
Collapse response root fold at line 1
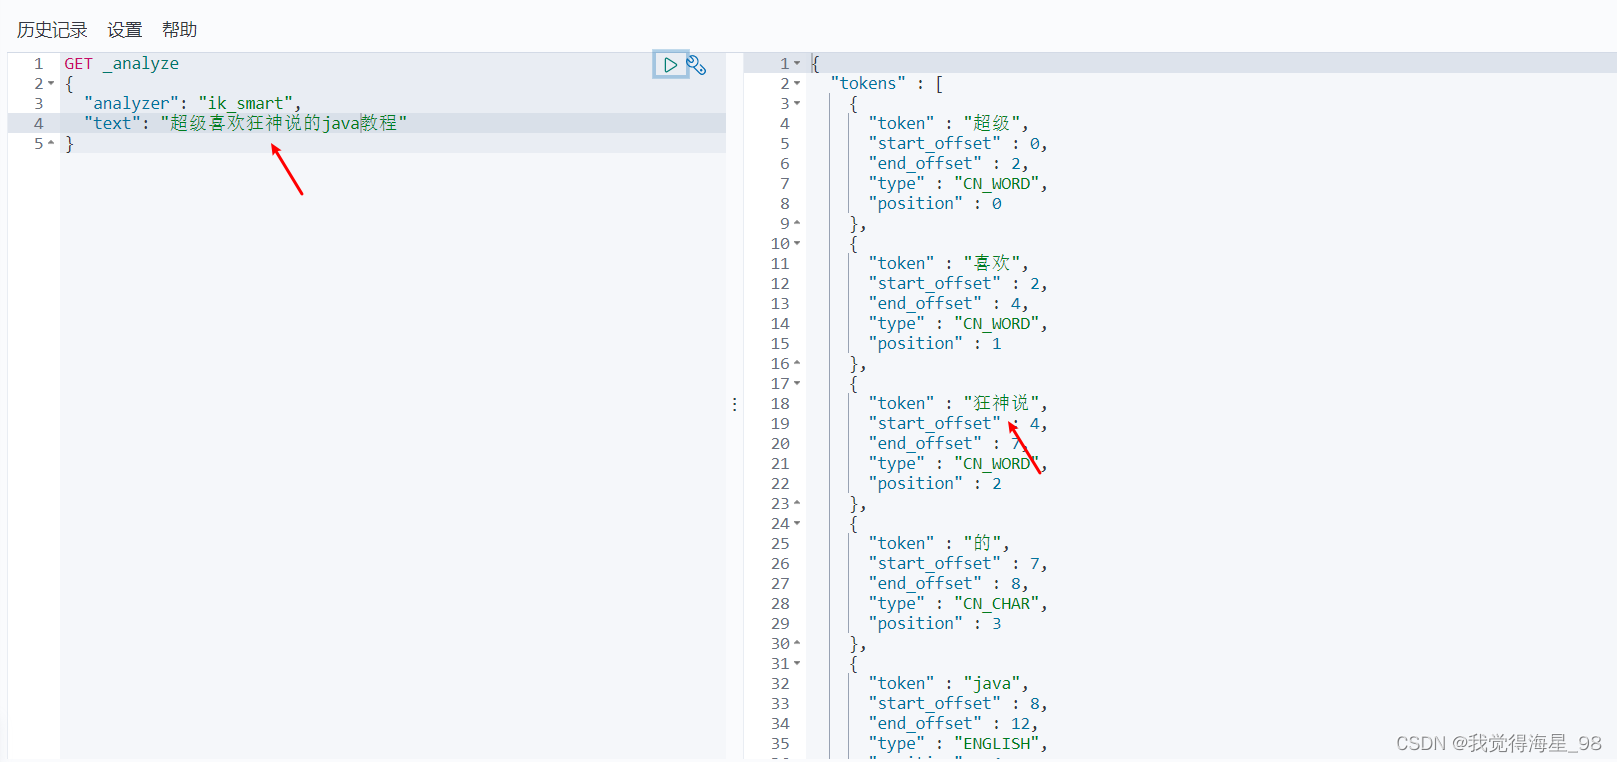797,64
